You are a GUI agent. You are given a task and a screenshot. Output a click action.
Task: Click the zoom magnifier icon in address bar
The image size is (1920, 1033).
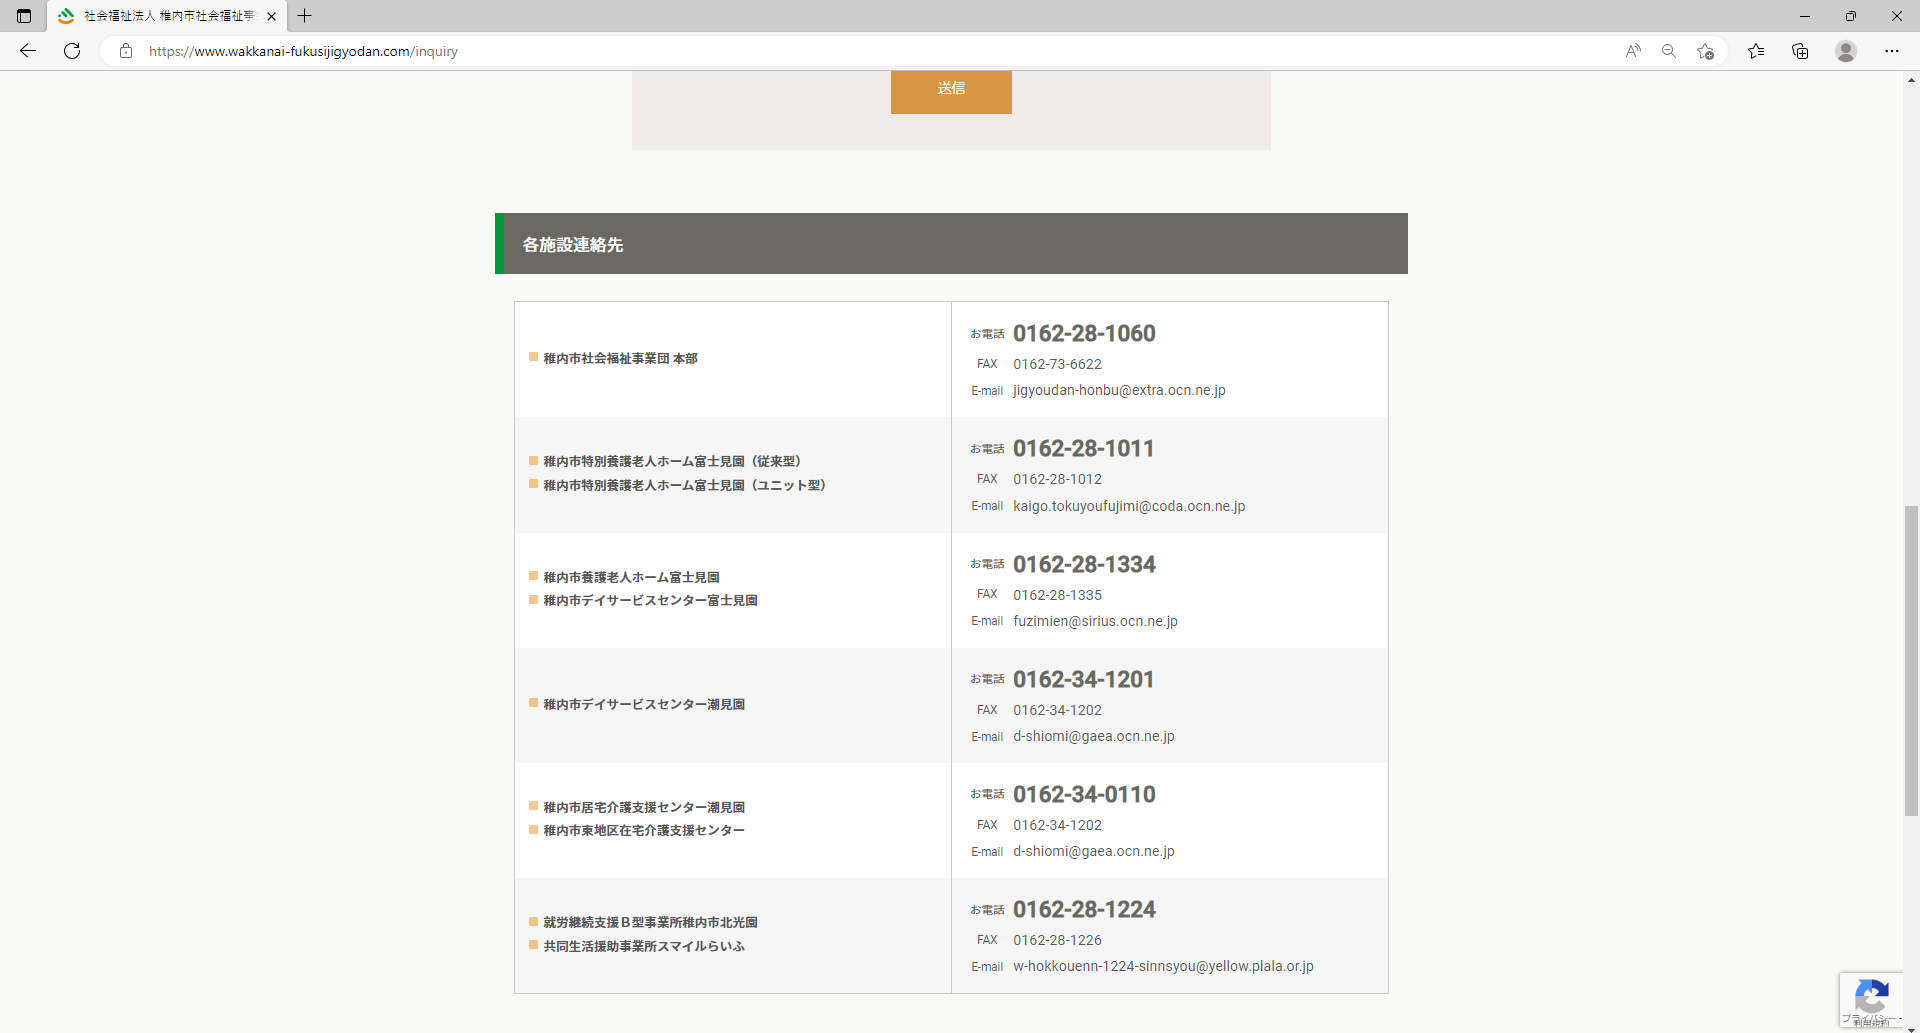click(1669, 51)
